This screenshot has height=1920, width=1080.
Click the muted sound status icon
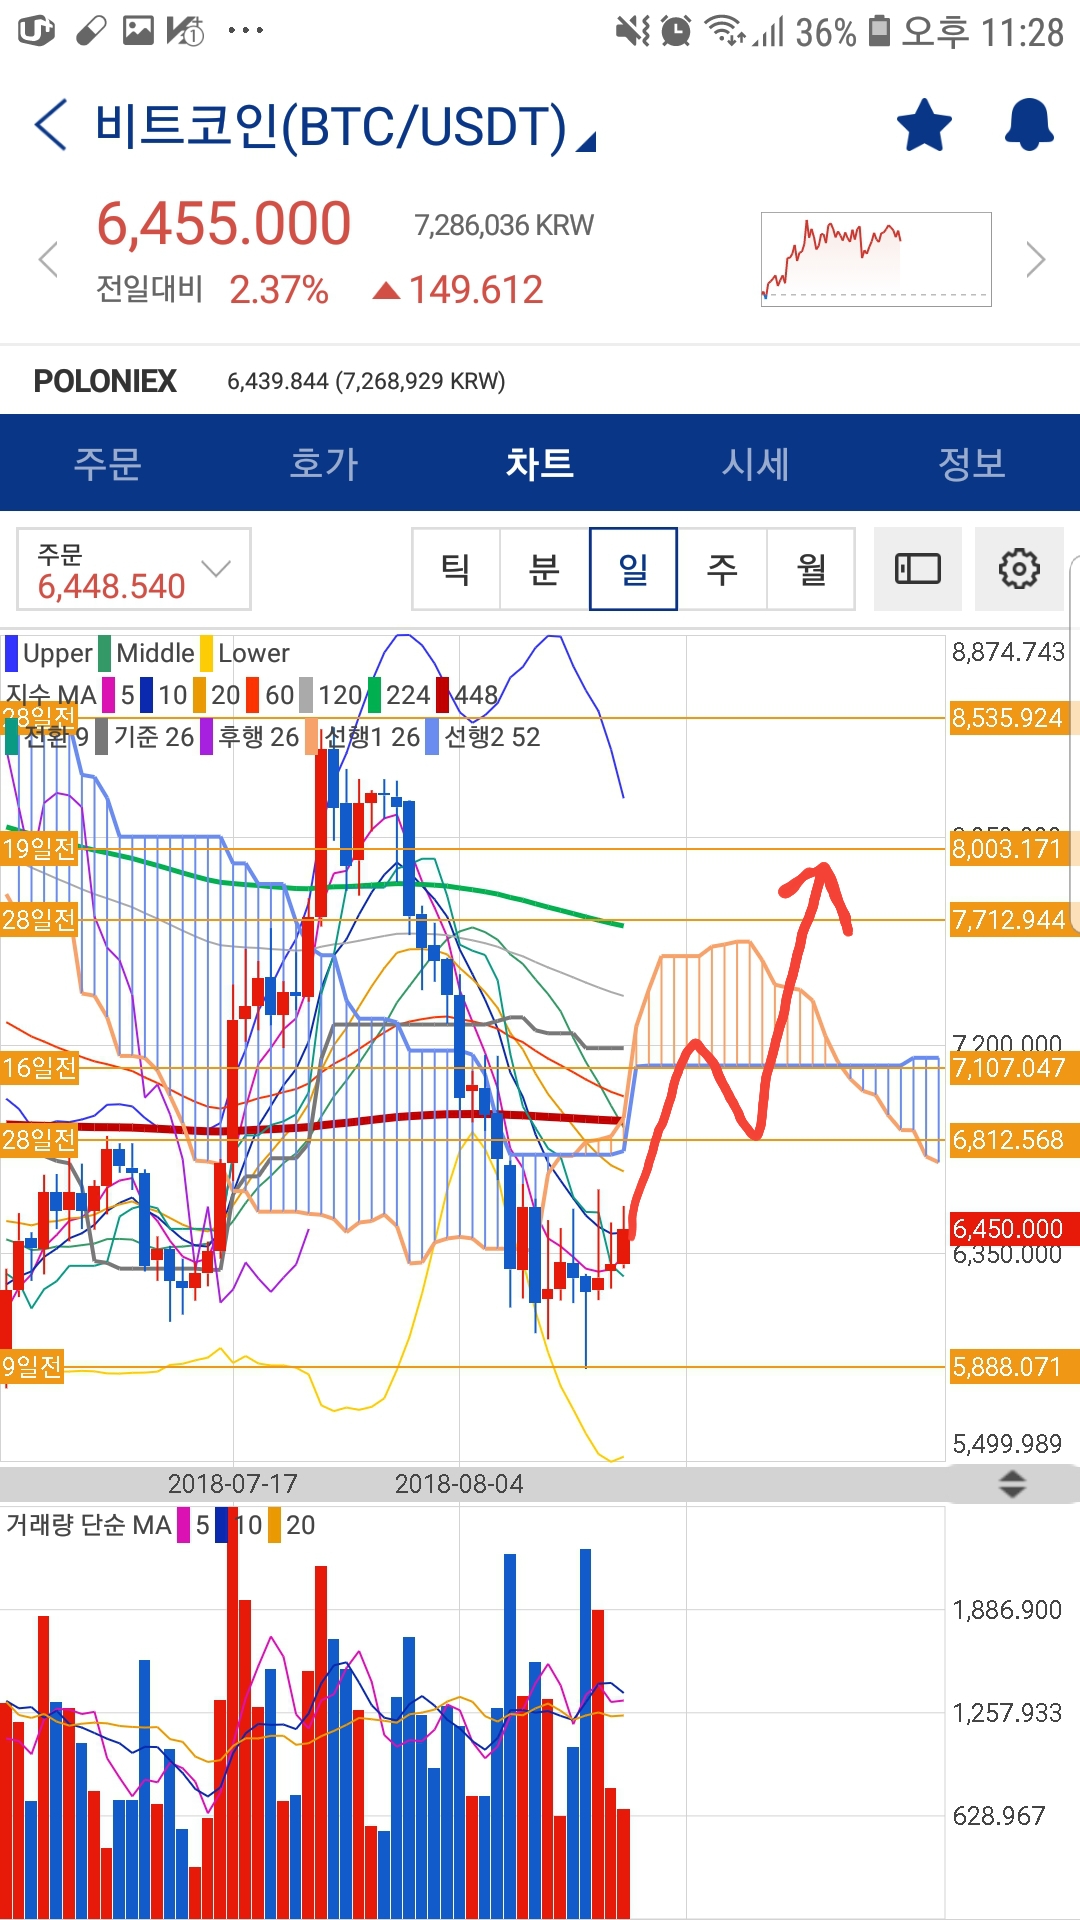coord(633,31)
